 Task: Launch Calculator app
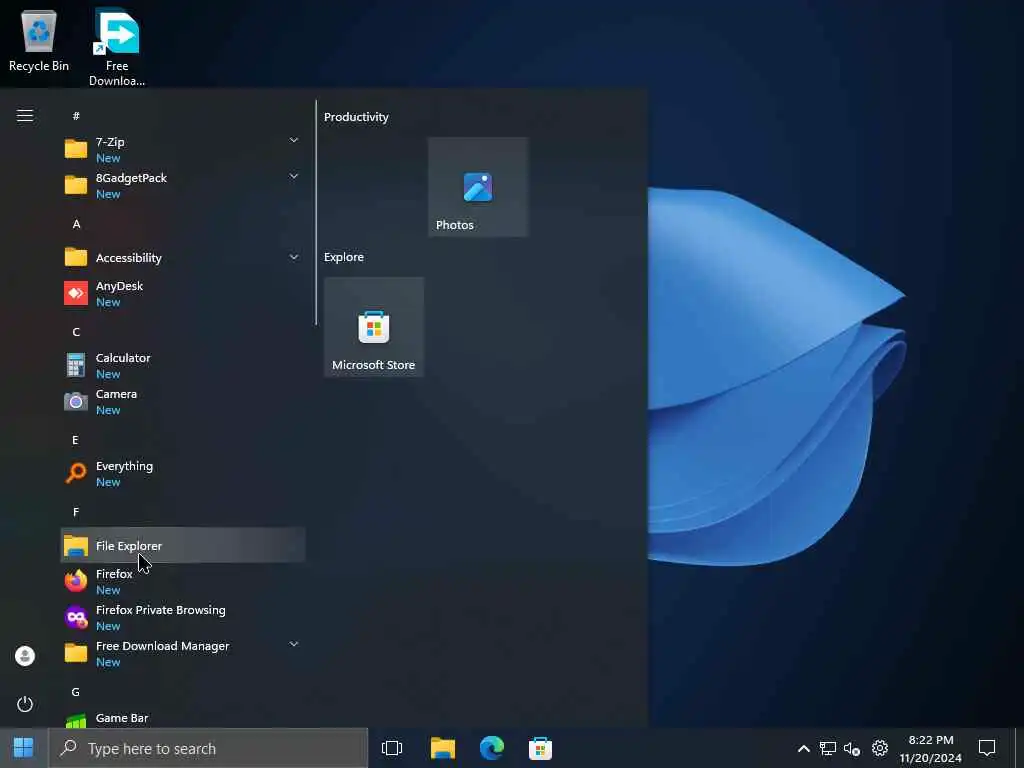point(183,365)
